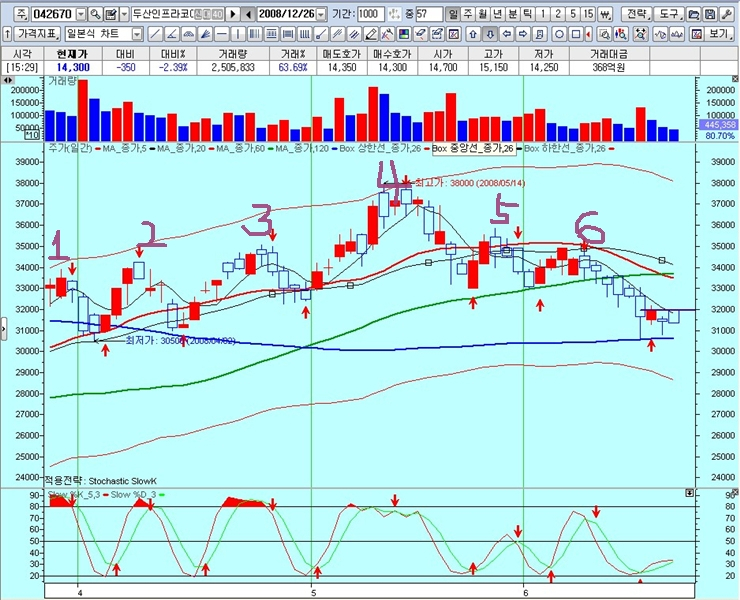Open the date 2008/12/26 dropdown

pyautogui.click(x=320, y=15)
